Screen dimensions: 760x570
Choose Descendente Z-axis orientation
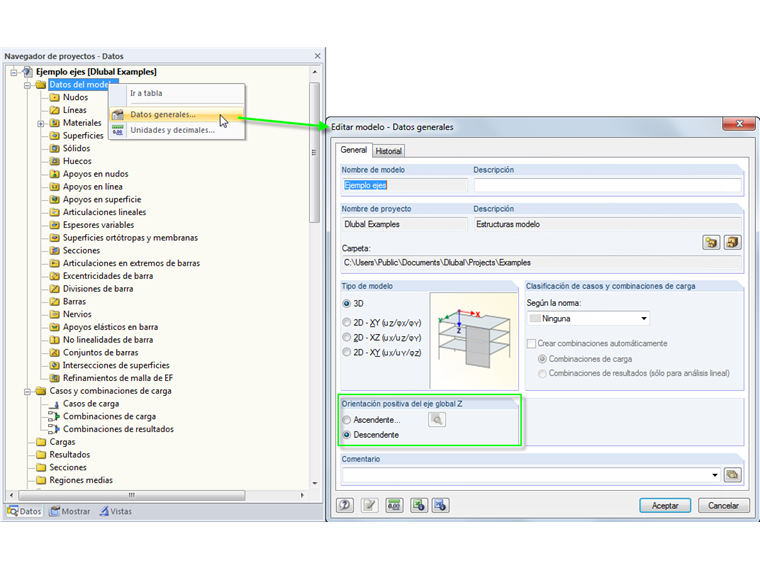click(347, 435)
